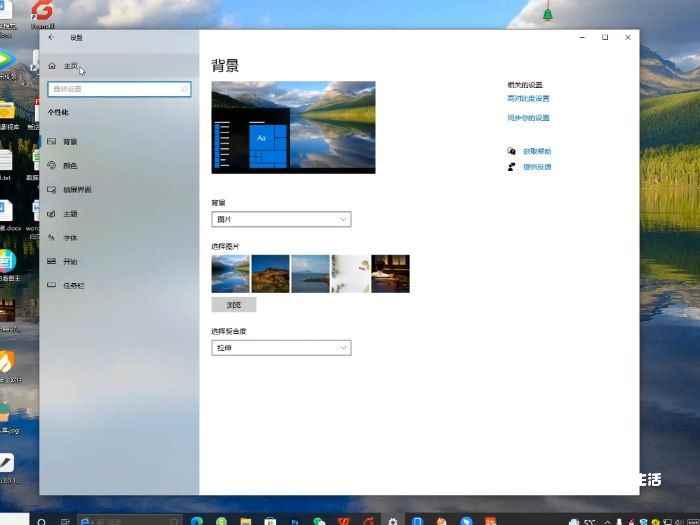Go back with the Settings back arrow

click(x=51, y=38)
